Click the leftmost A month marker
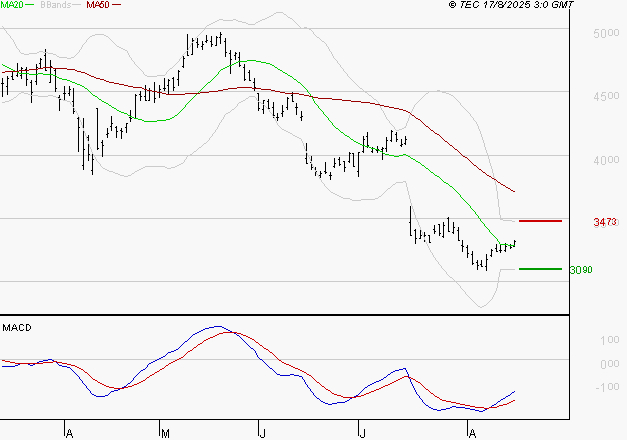 click(x=69, y=433)
